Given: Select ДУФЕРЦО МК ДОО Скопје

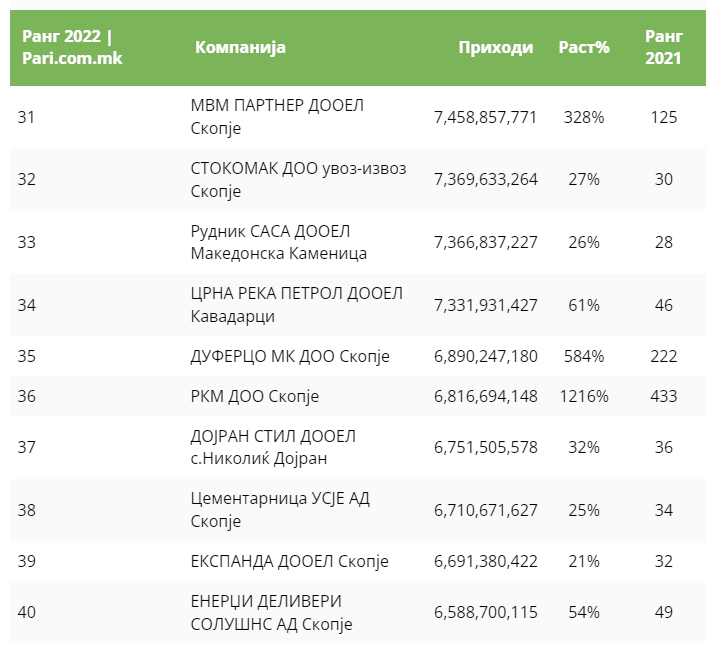Looking at the screenshot, I should (x=290, y=356).
